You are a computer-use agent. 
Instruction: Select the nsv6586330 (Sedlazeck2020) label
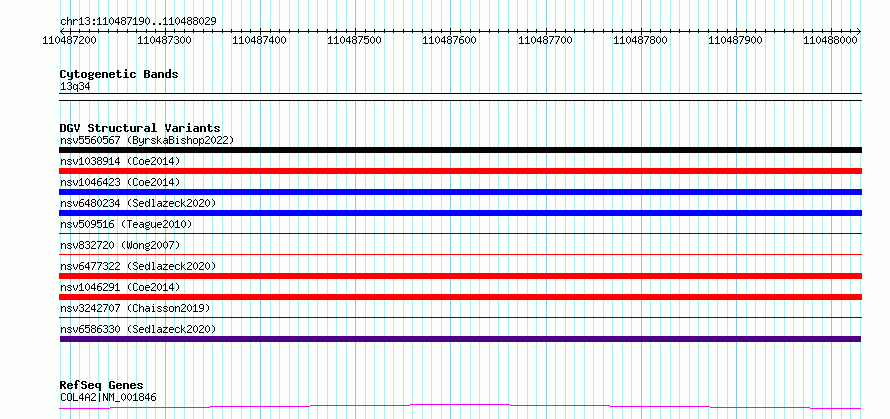(138, 329)
